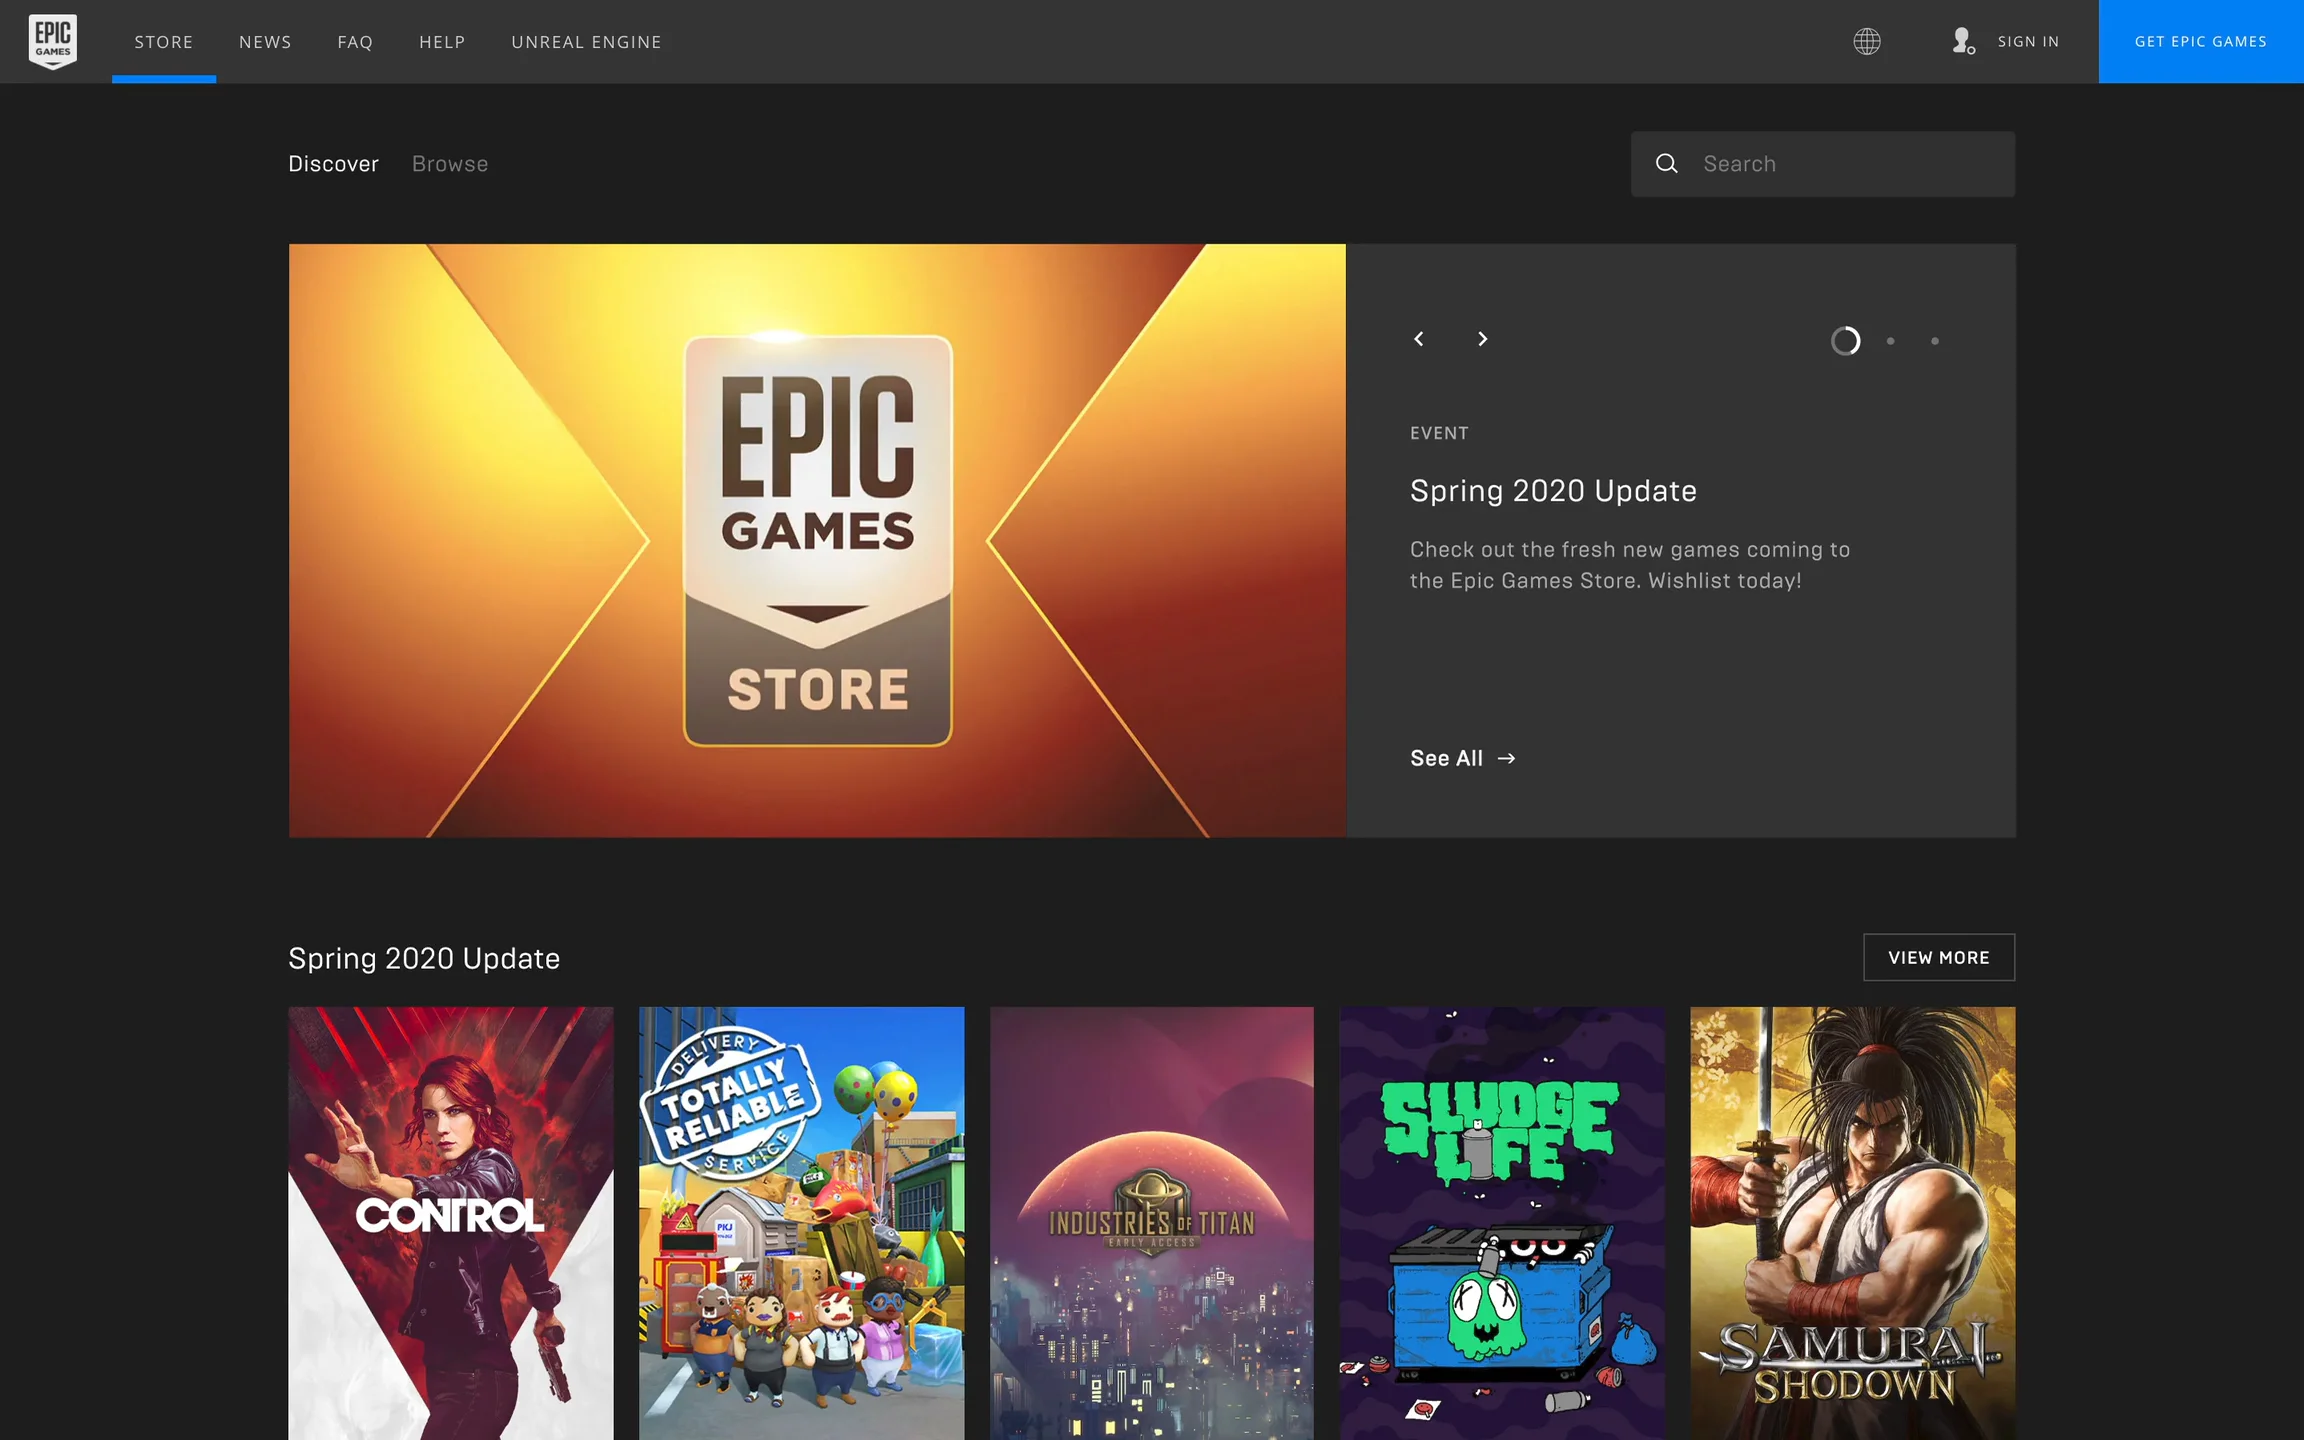Viewport: 2304px width, 1440px height.
Task: Switch to the Discover tab
Action: click(333, 164)
